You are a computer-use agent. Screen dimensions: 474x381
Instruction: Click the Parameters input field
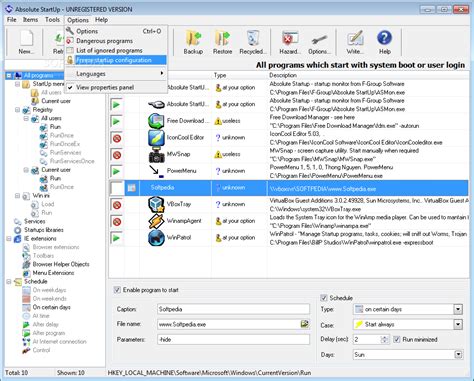point(233,339)
